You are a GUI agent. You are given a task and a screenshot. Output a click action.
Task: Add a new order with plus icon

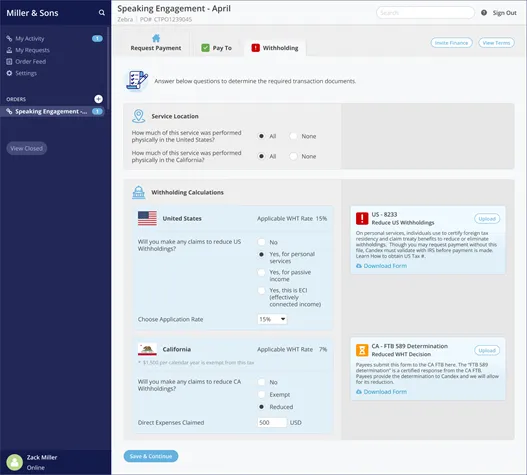point(98,99)
